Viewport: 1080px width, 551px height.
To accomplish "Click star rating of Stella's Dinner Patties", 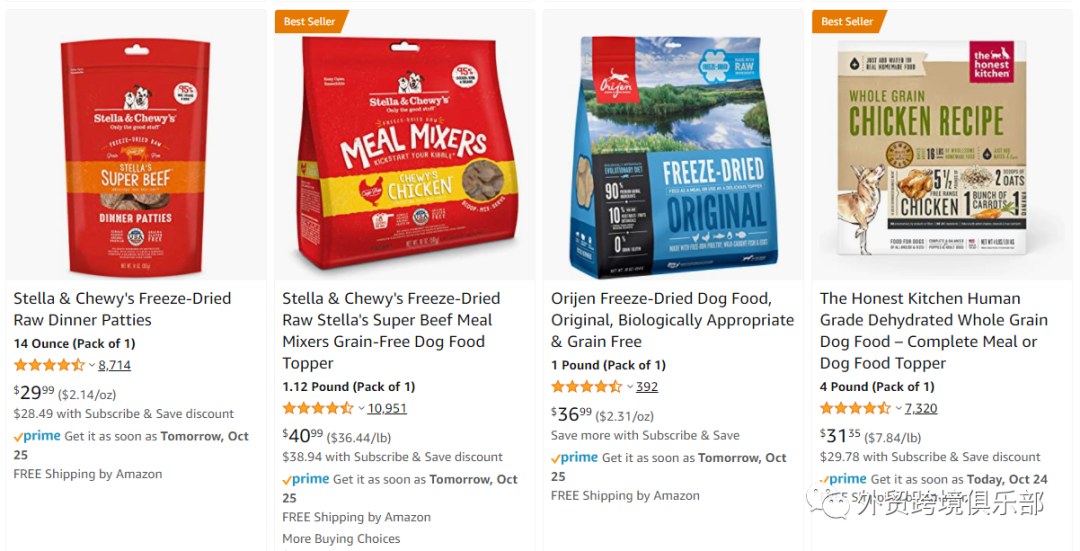I will coord(49,365).
